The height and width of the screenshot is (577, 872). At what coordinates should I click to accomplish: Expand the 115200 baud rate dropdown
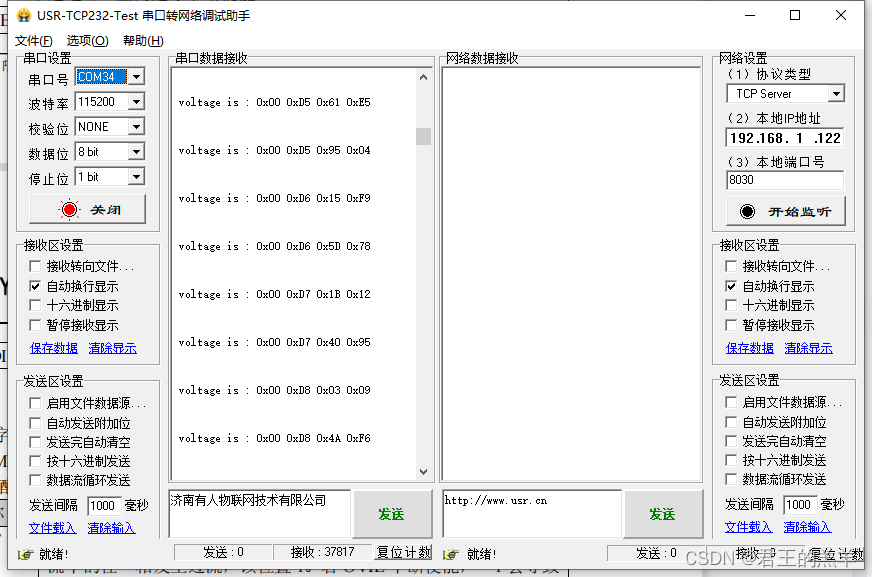click(136, 102)
